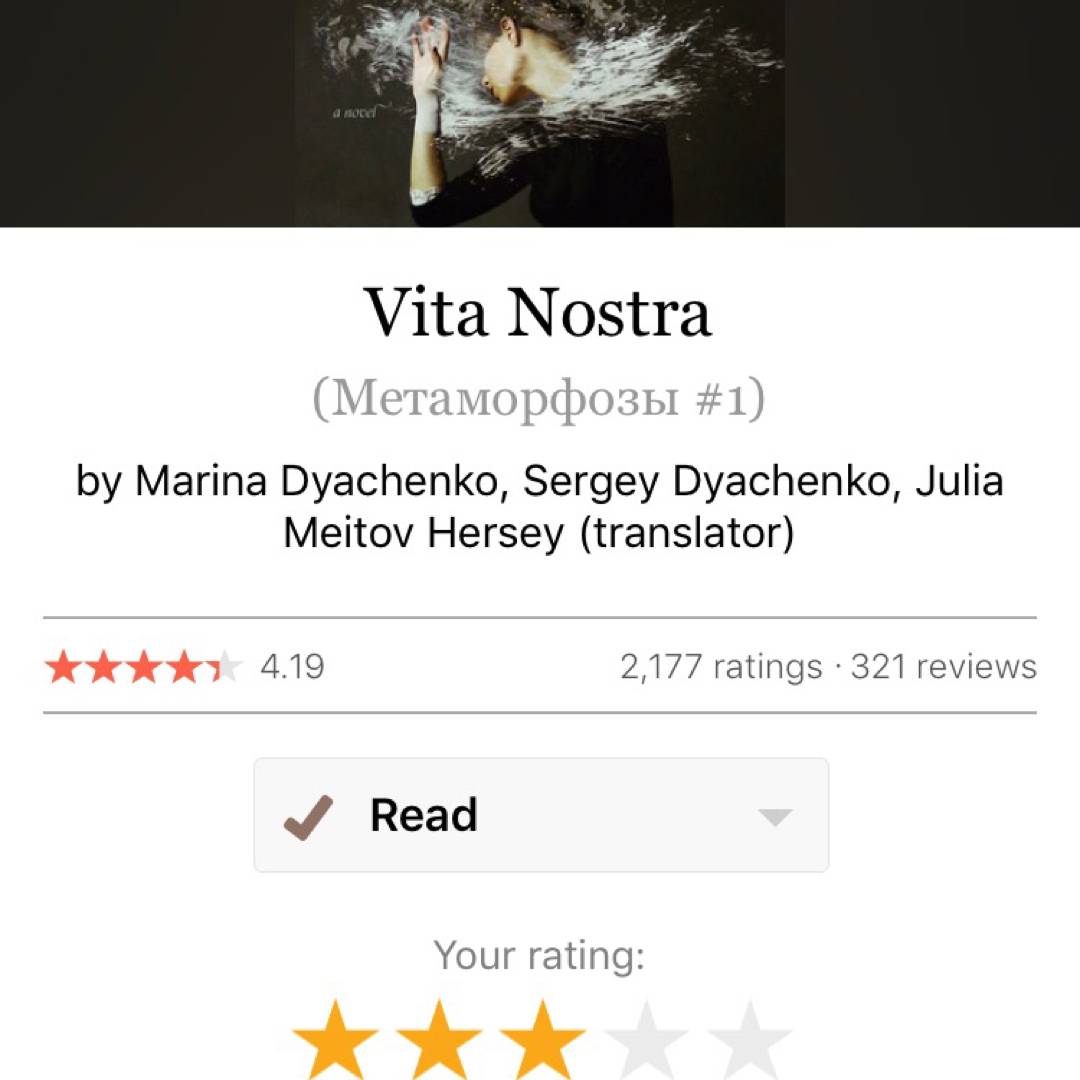Click the Read shelf status button

tap(541, 816)
